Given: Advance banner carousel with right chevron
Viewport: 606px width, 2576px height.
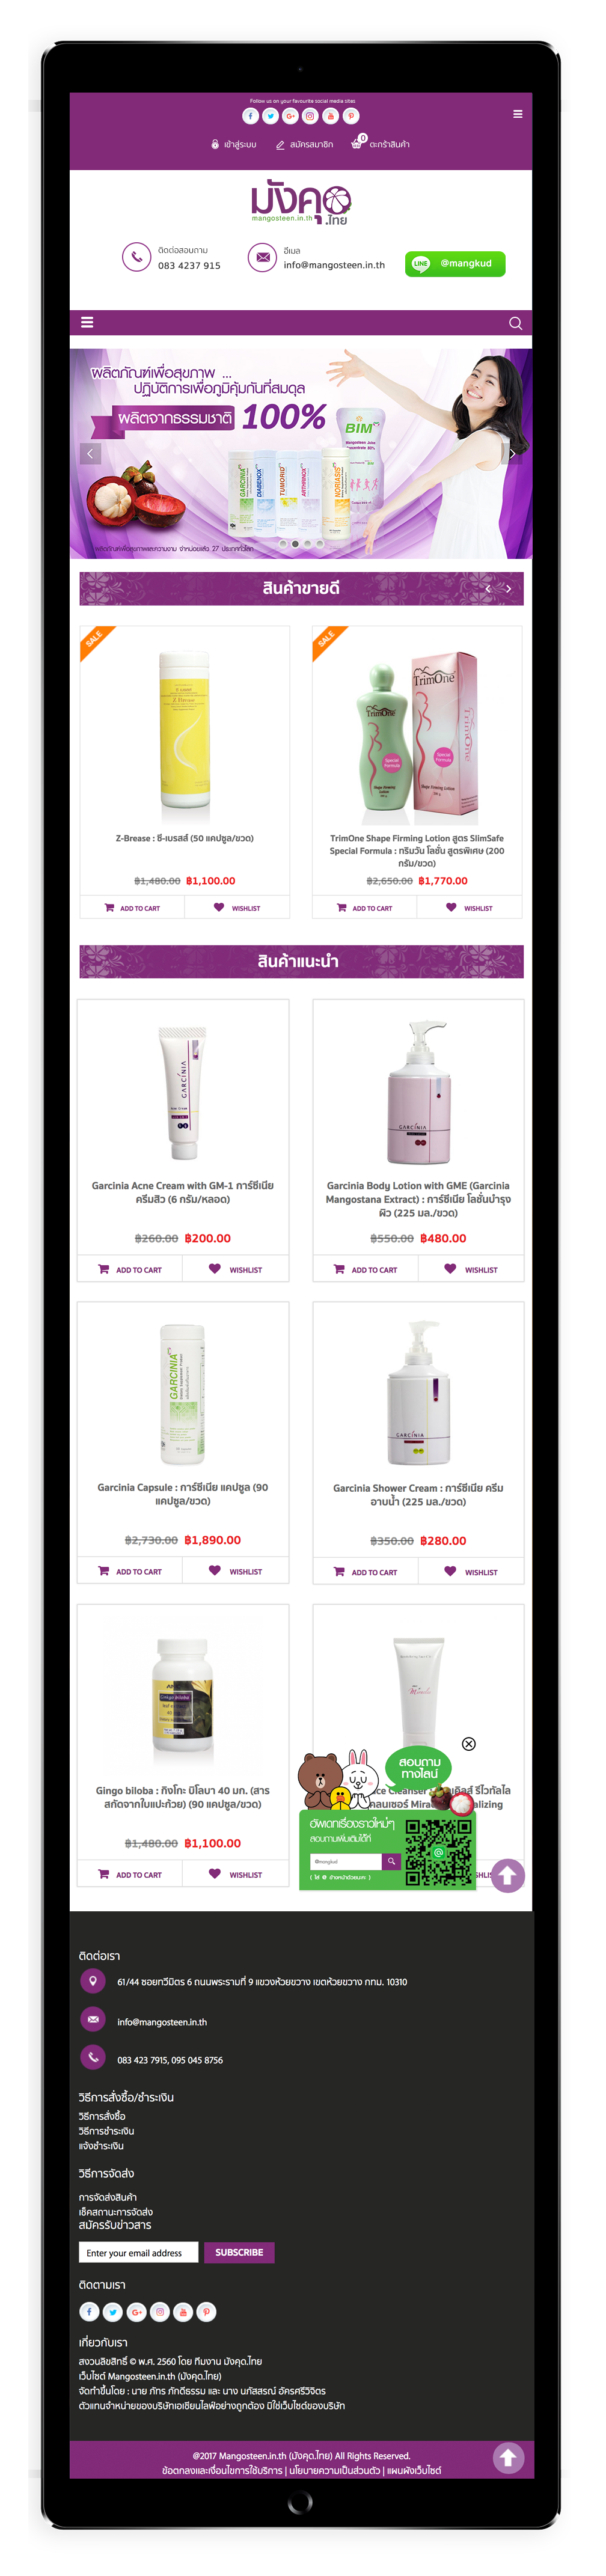Looking at the screenshot, I should click(x=512, y=454).
